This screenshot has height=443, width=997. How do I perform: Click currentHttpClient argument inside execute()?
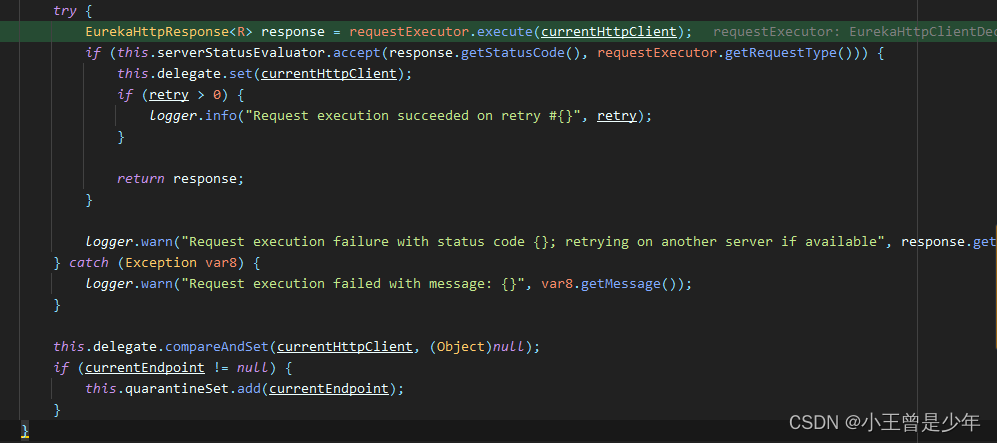pos(609,32)
